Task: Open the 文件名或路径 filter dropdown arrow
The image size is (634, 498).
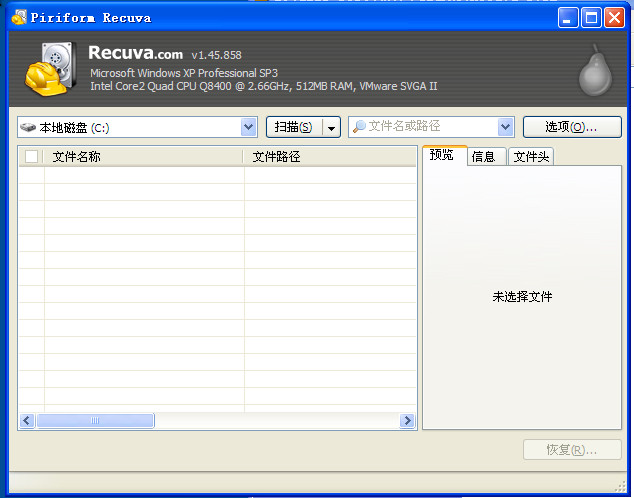Action: click(505, 127)
